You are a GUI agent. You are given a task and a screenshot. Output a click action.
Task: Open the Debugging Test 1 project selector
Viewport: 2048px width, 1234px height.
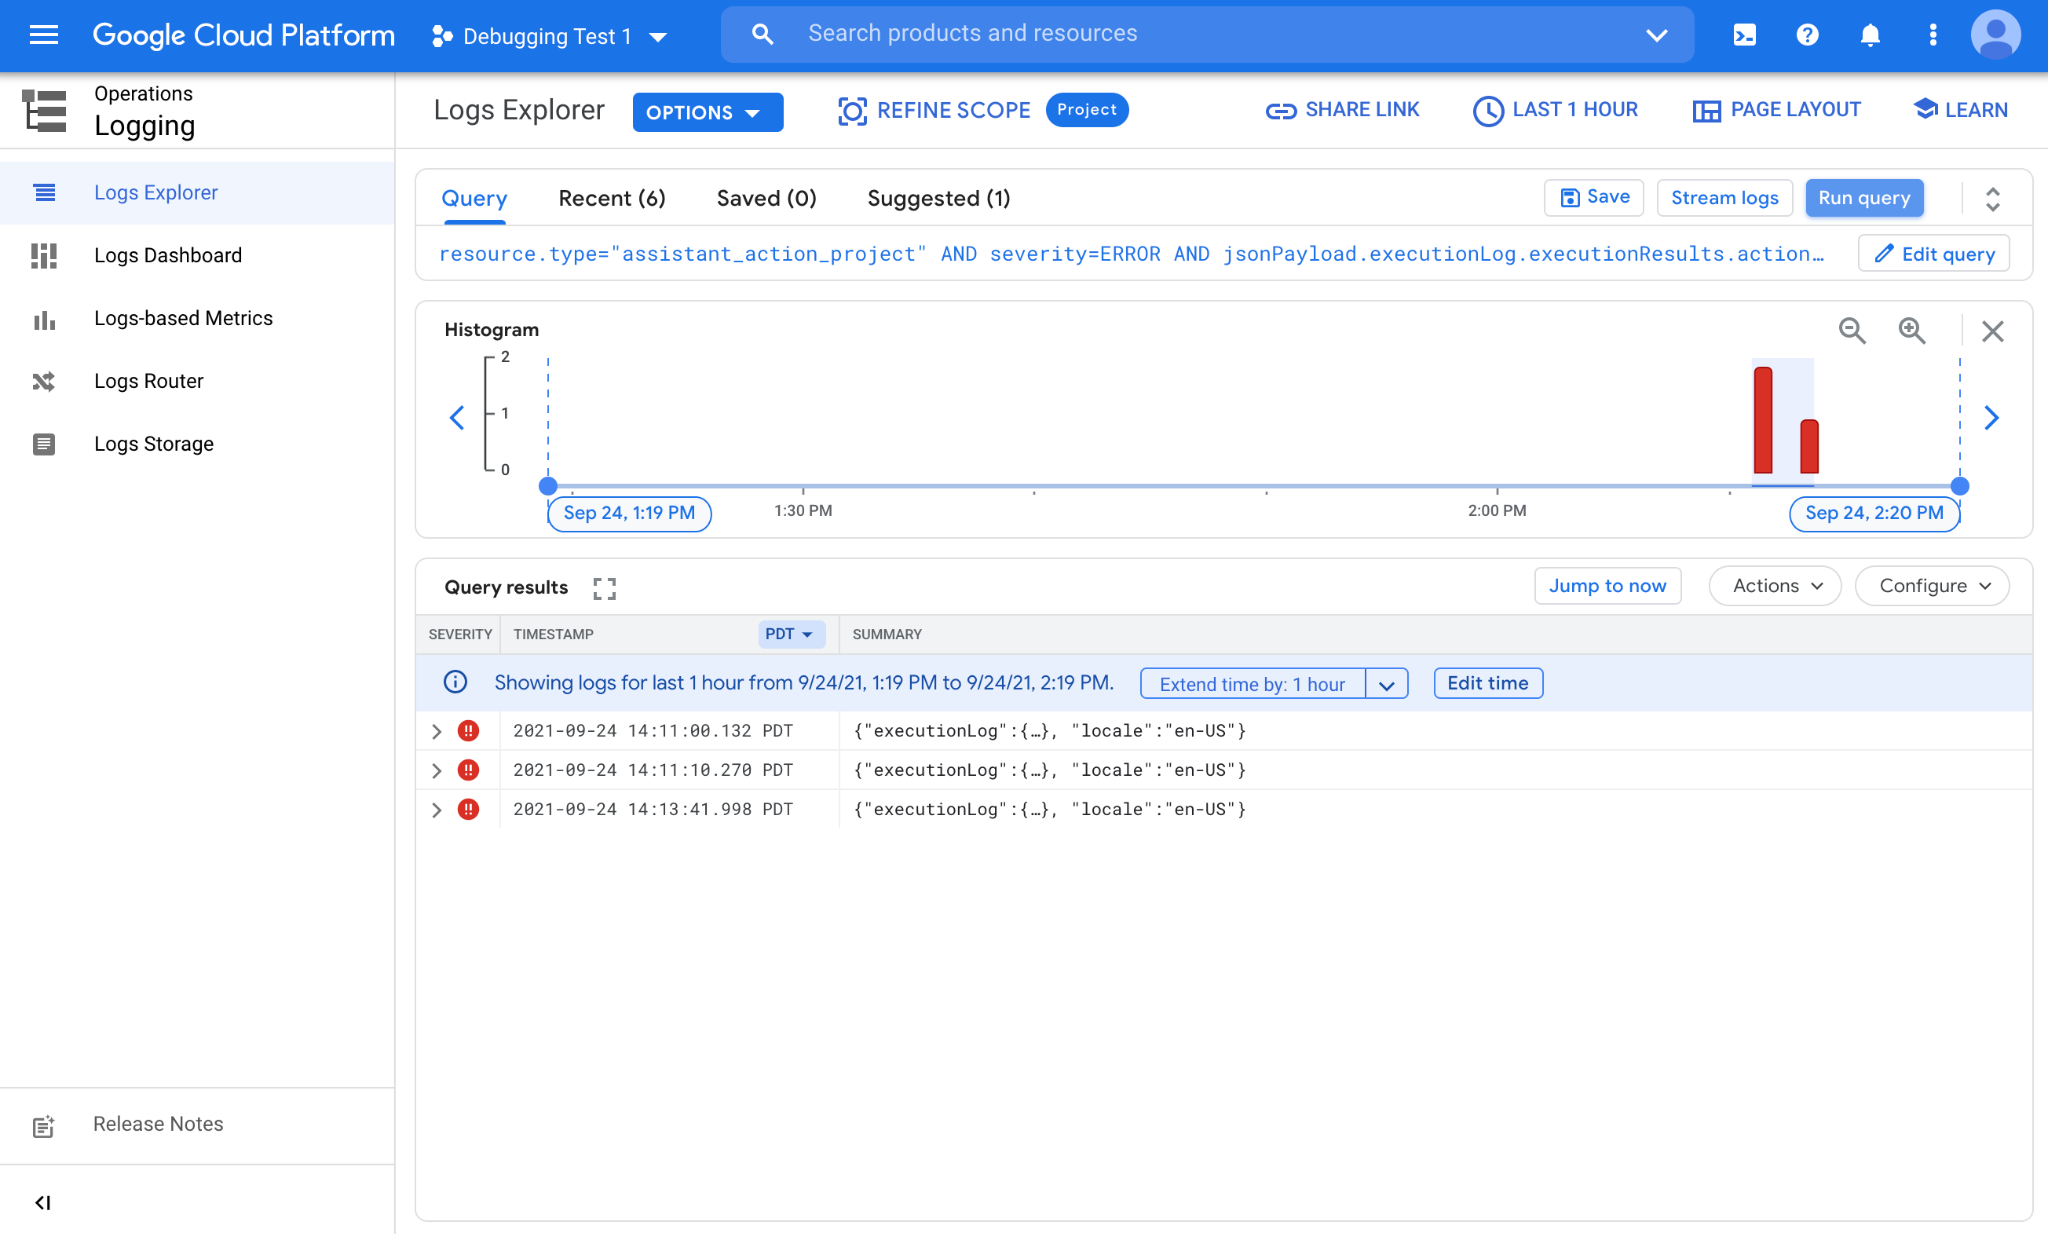coord(549,36)
